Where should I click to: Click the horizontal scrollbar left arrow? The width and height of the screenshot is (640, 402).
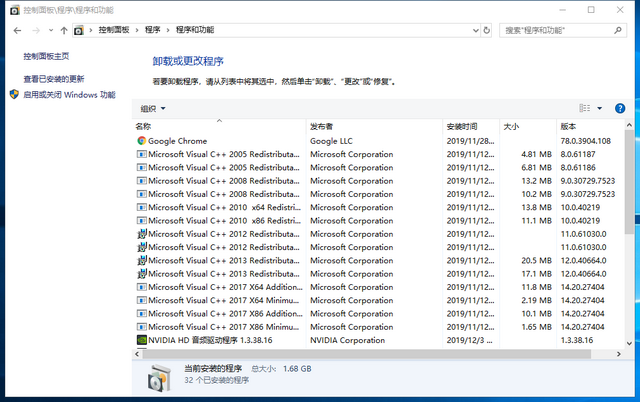point(137,354)
